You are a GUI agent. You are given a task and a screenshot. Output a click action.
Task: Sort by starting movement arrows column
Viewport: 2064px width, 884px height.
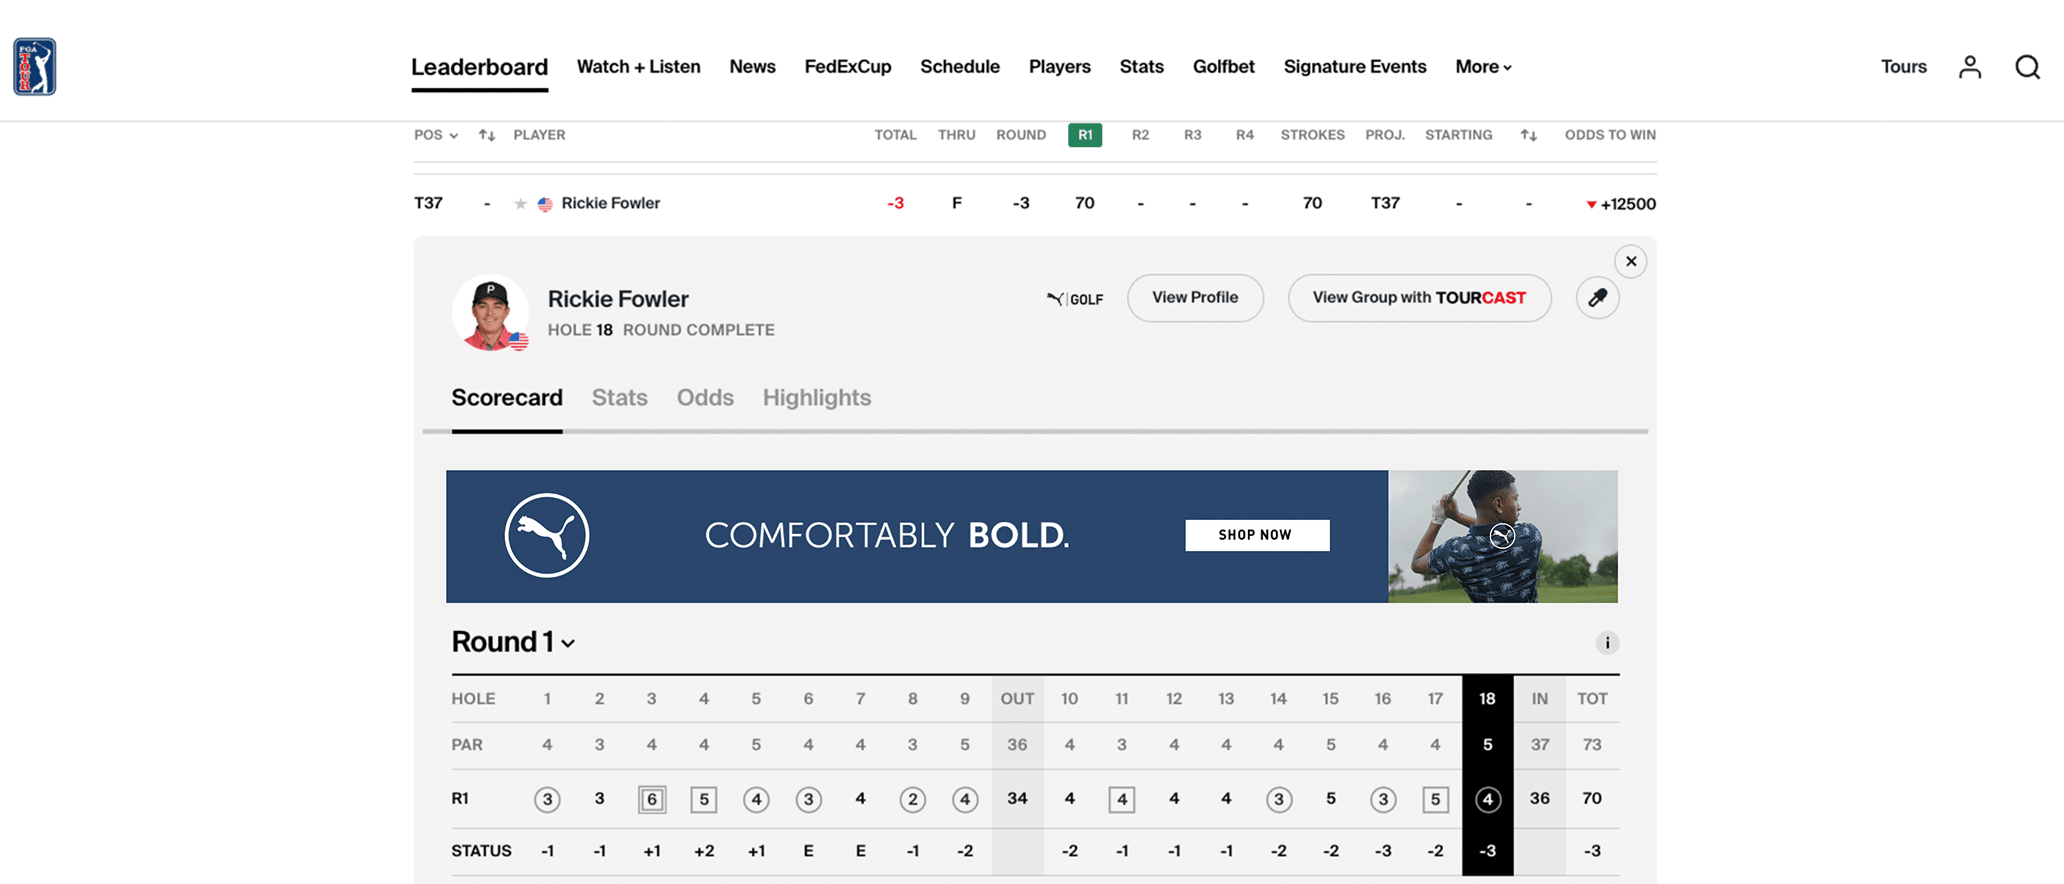pyautogui.click(x=1529, y=135)
